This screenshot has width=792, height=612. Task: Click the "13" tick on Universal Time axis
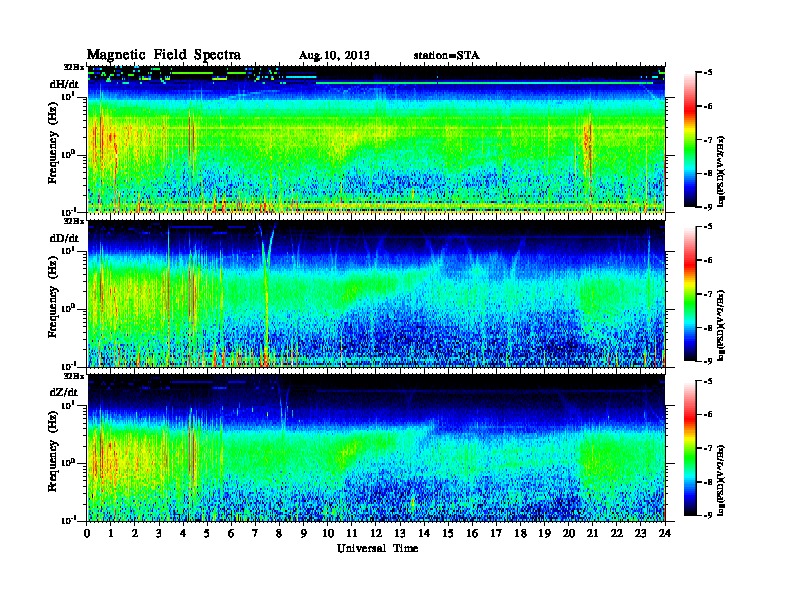(400, 533)
